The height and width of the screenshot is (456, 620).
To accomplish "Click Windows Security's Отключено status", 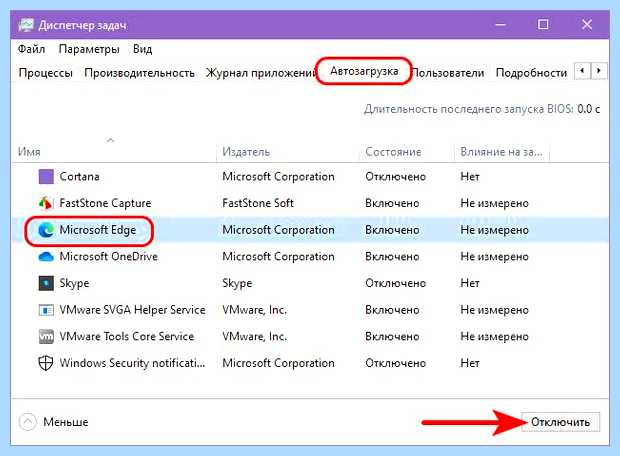I will pos(395,363).
